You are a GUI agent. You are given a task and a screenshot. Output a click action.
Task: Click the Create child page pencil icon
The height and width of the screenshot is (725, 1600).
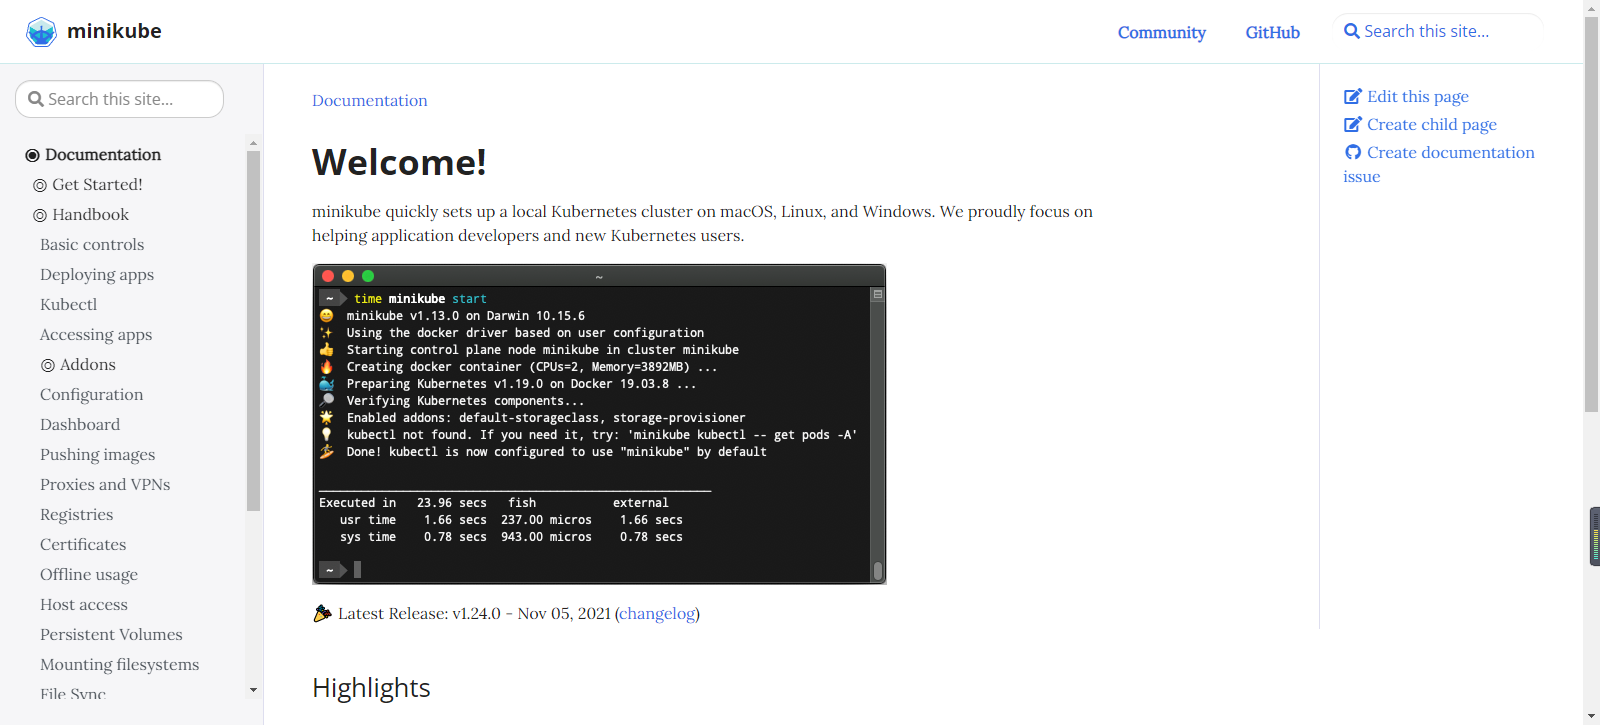point(1353,125)
